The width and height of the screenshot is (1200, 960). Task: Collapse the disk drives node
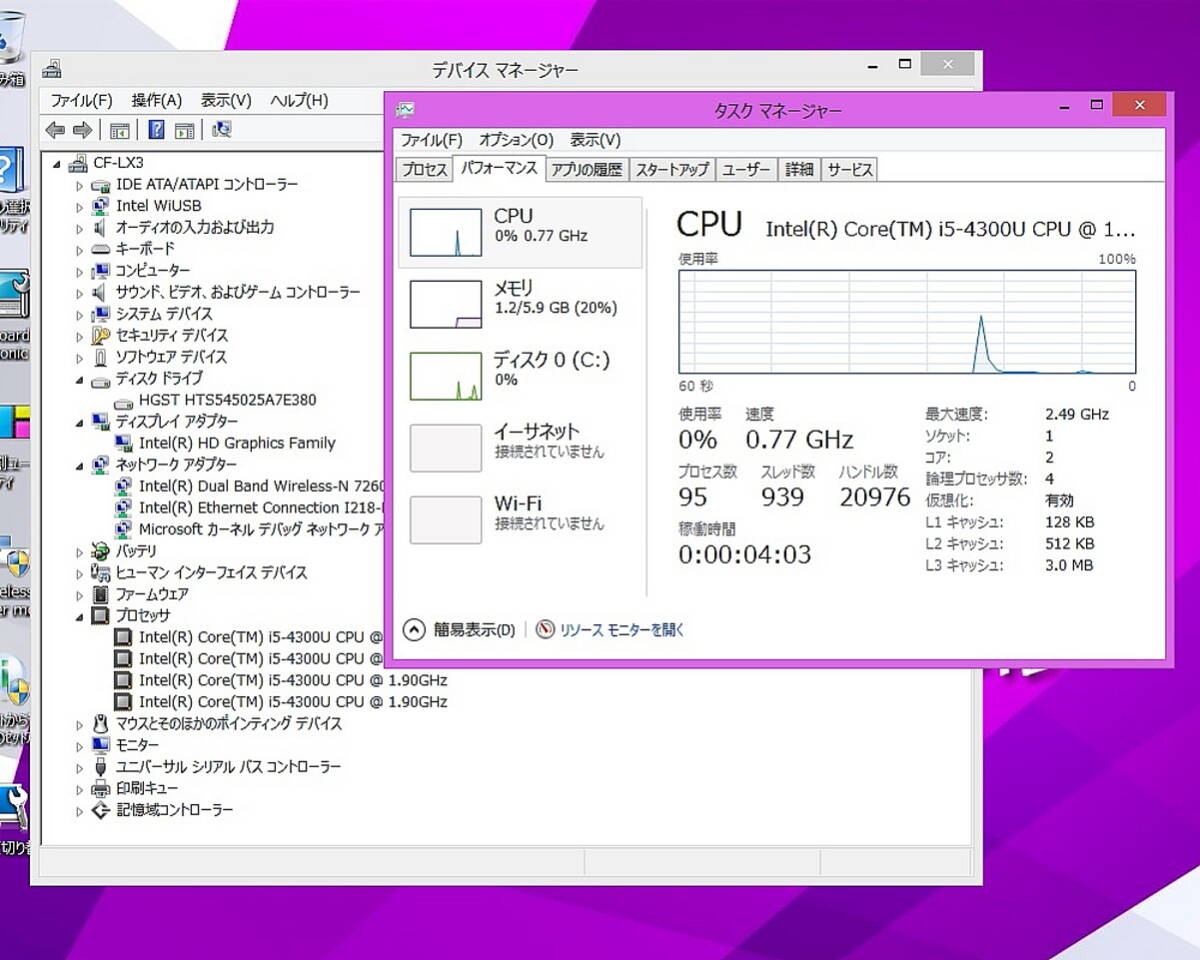(80, 379)
